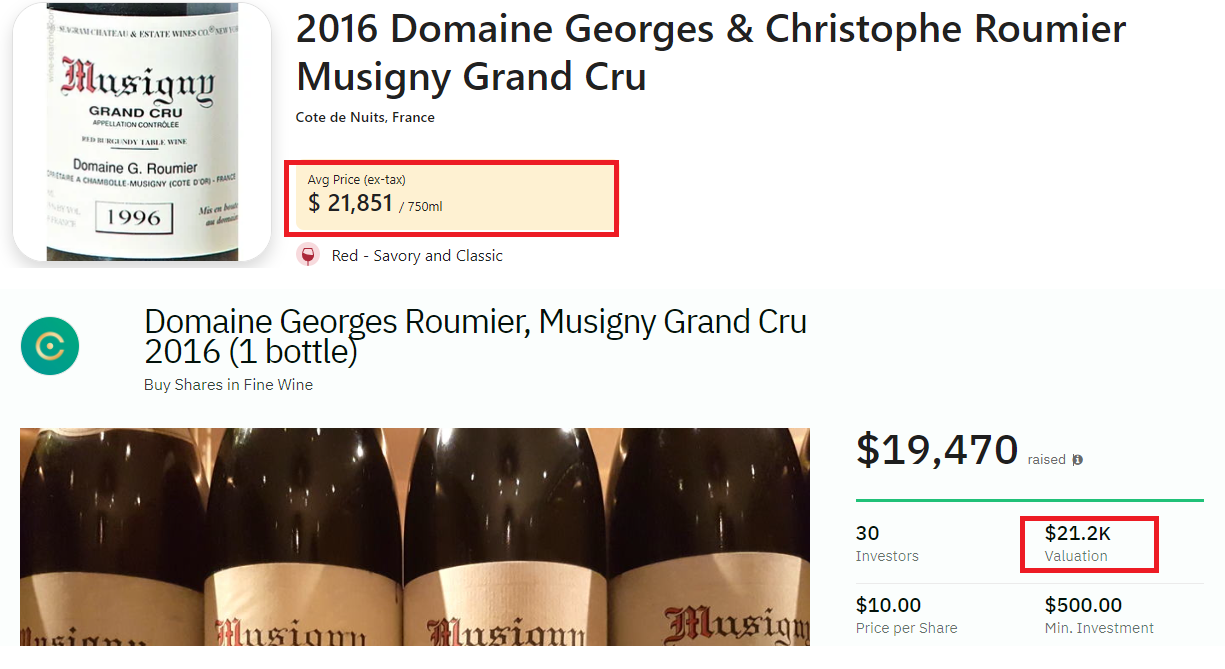The height and width of the screenshot is (669, 1225).
Task: Click the green circular company logo
Action: (50, 345)
